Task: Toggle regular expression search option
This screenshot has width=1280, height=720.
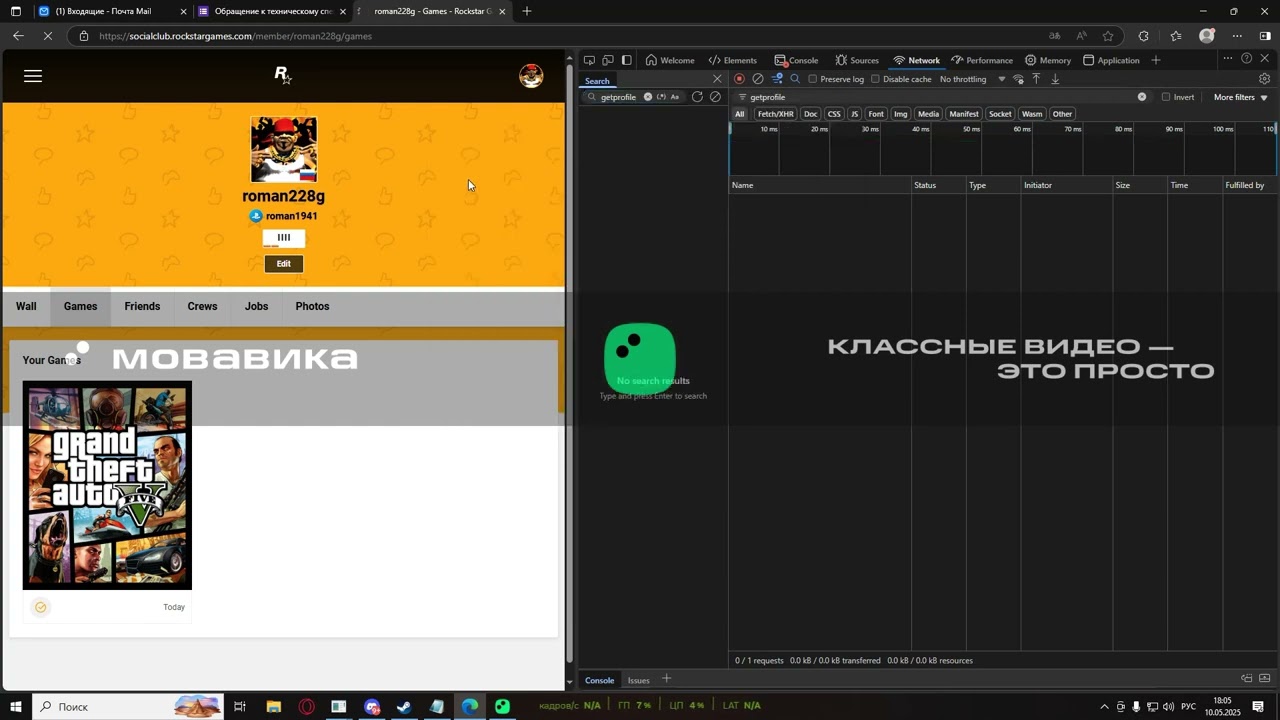Action: [x=661, y=97]
